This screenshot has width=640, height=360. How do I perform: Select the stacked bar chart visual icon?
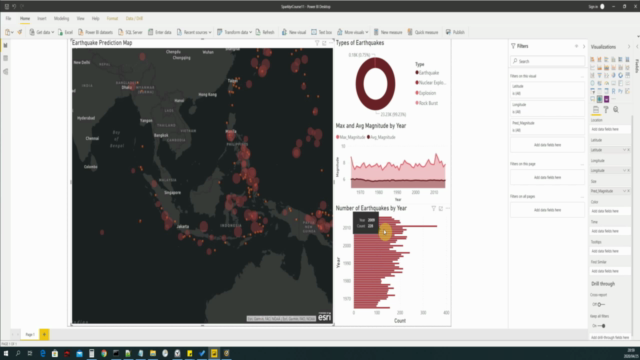(x=592, y=59)
